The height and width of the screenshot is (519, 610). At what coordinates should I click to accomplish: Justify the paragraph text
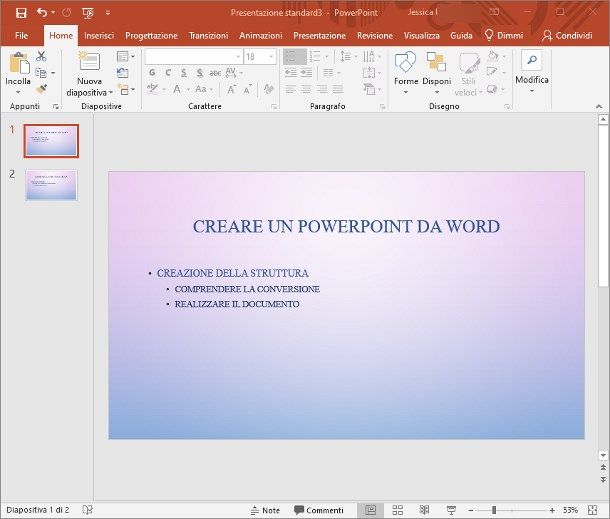(x=338, y=89)
